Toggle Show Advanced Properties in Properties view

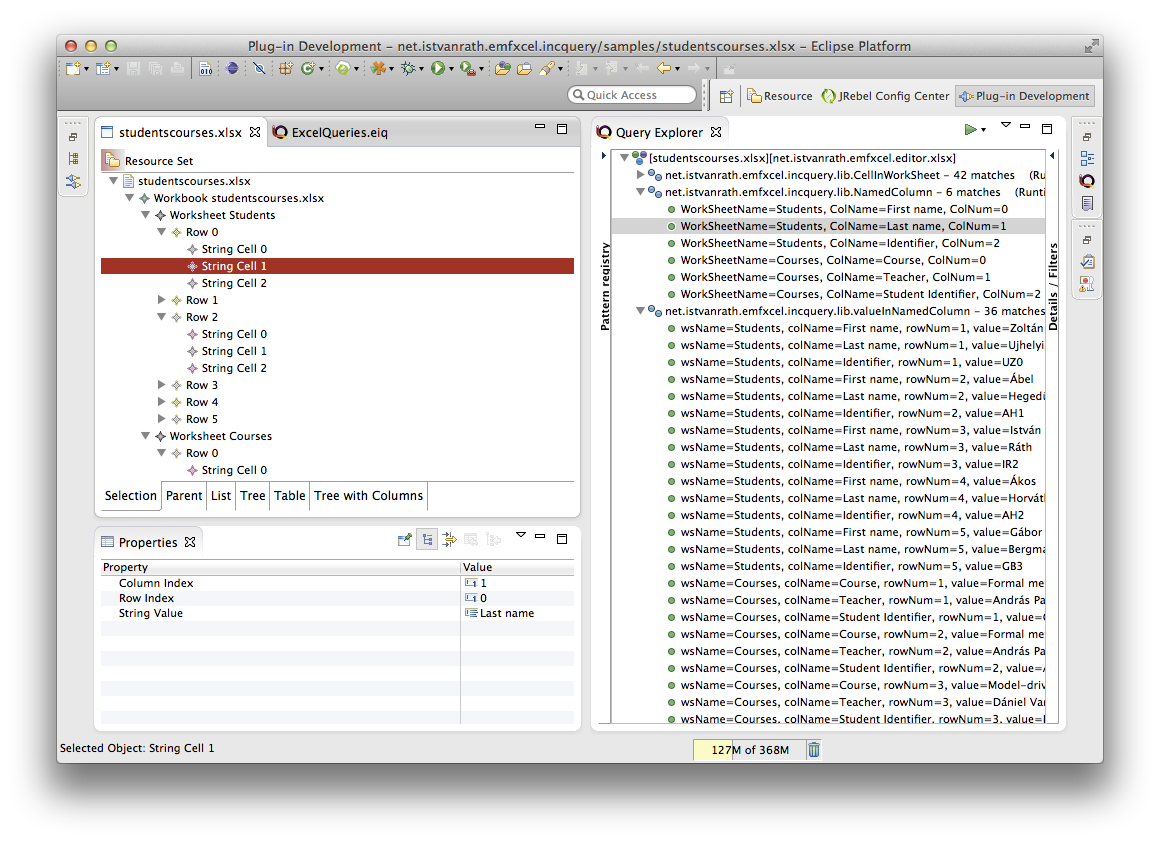pos(449,539)
